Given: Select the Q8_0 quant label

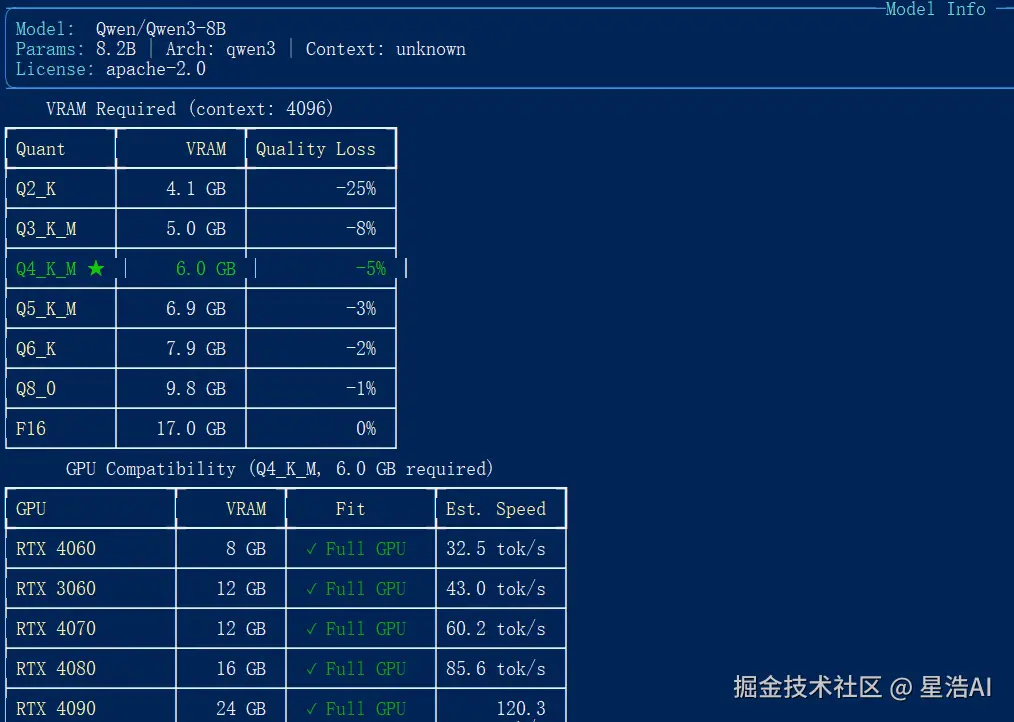Looking at the screenshot, I should pos(36,389).
